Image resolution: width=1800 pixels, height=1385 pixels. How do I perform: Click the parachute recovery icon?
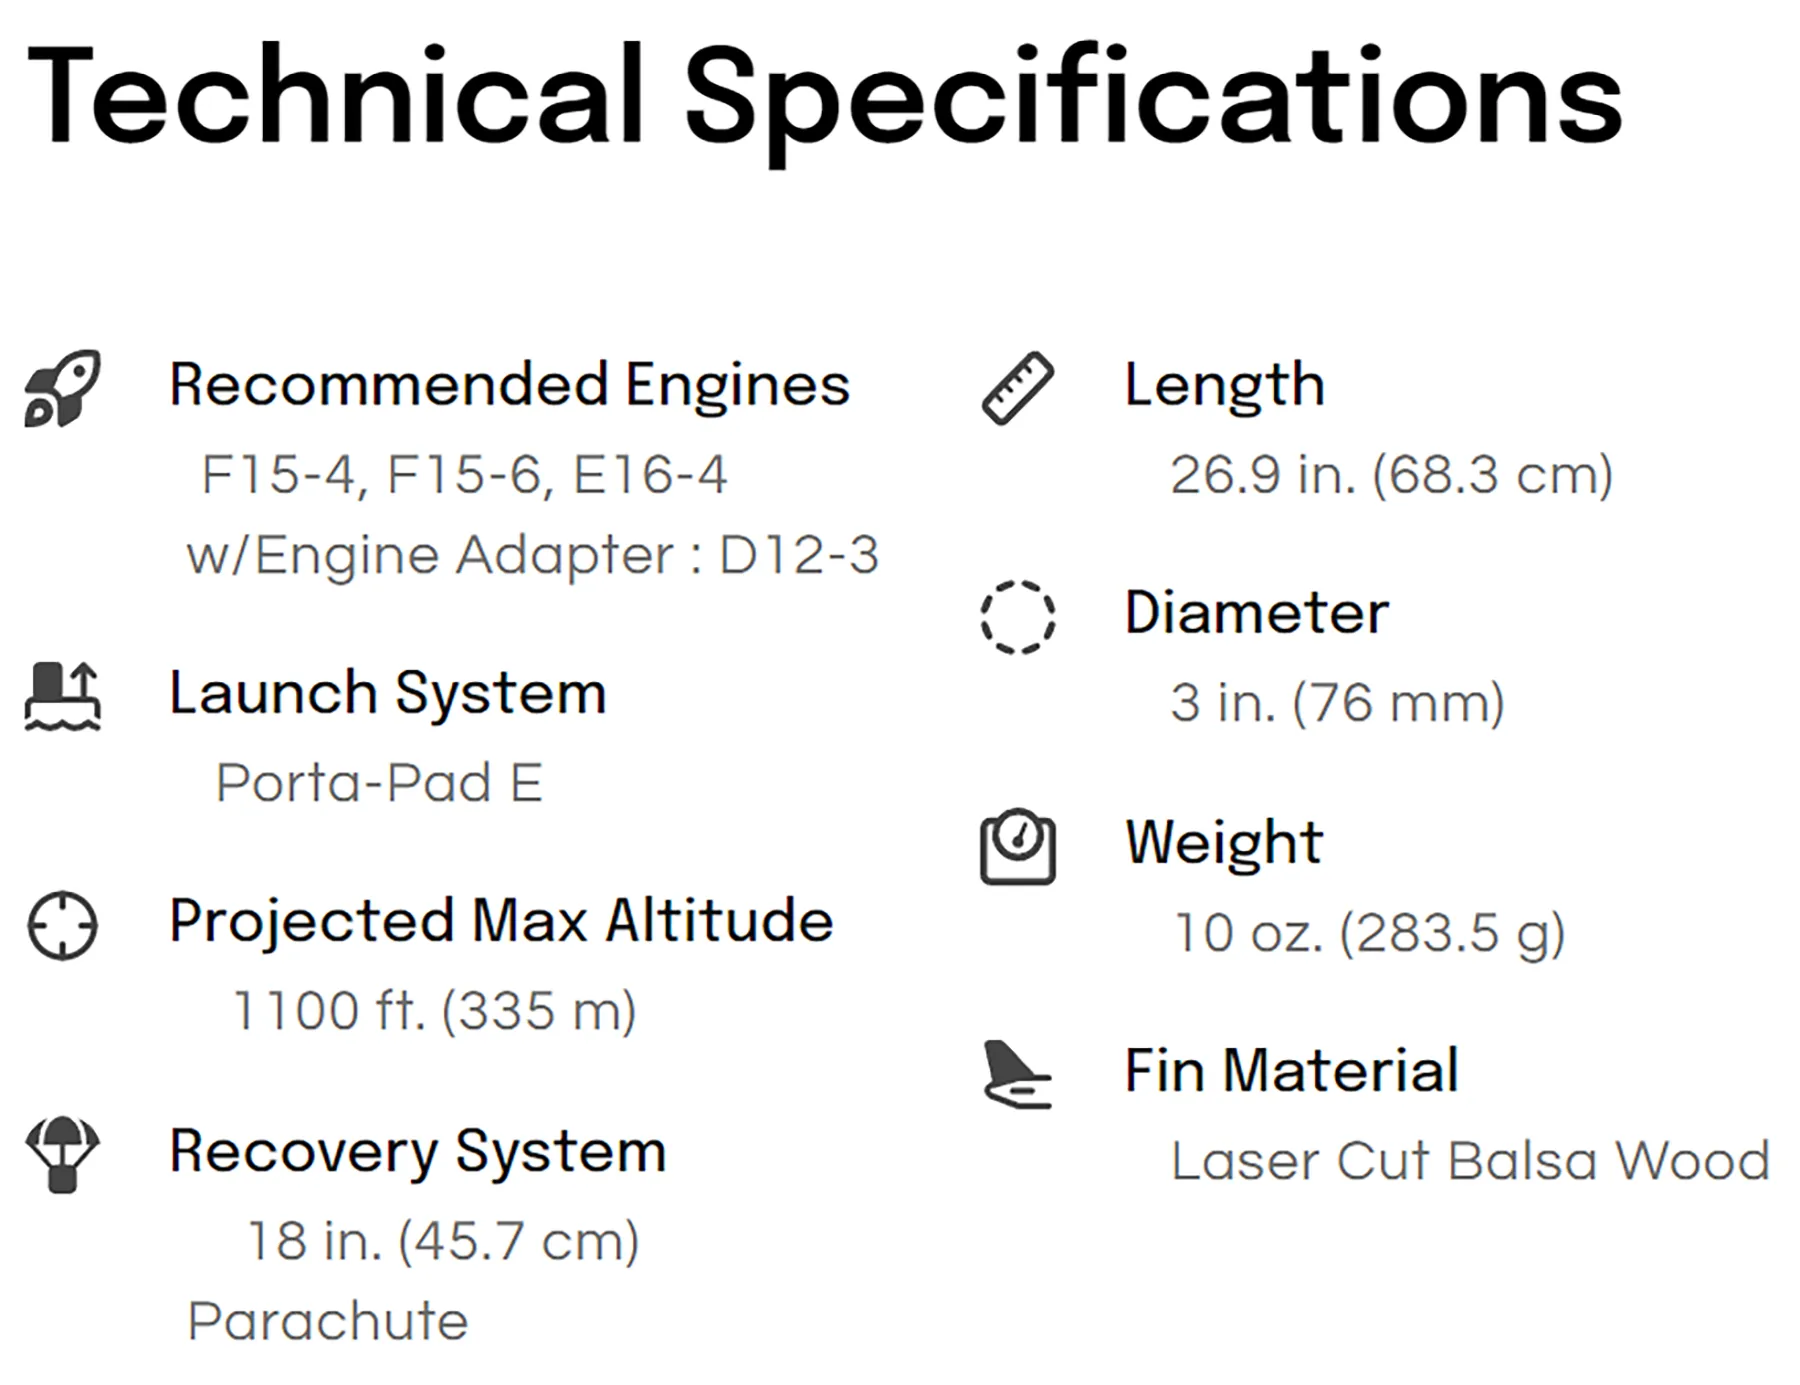(x=62, y=1155)
